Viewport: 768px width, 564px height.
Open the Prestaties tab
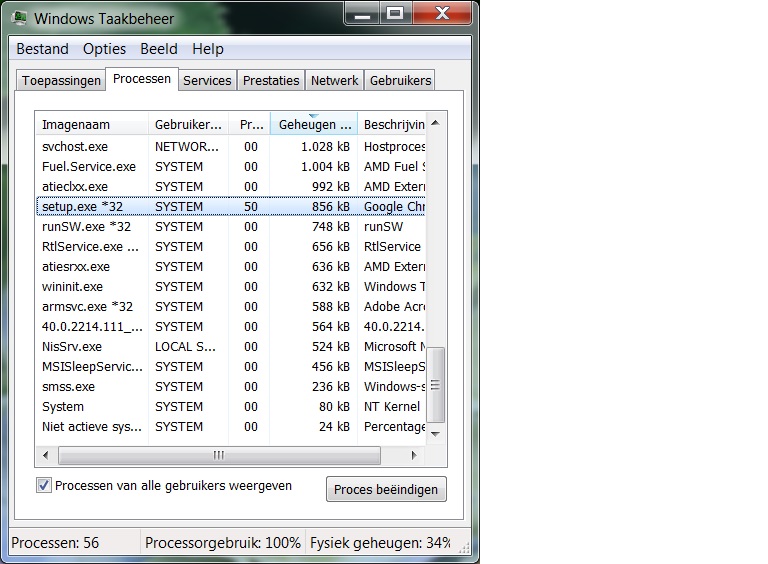coord(271,81)
